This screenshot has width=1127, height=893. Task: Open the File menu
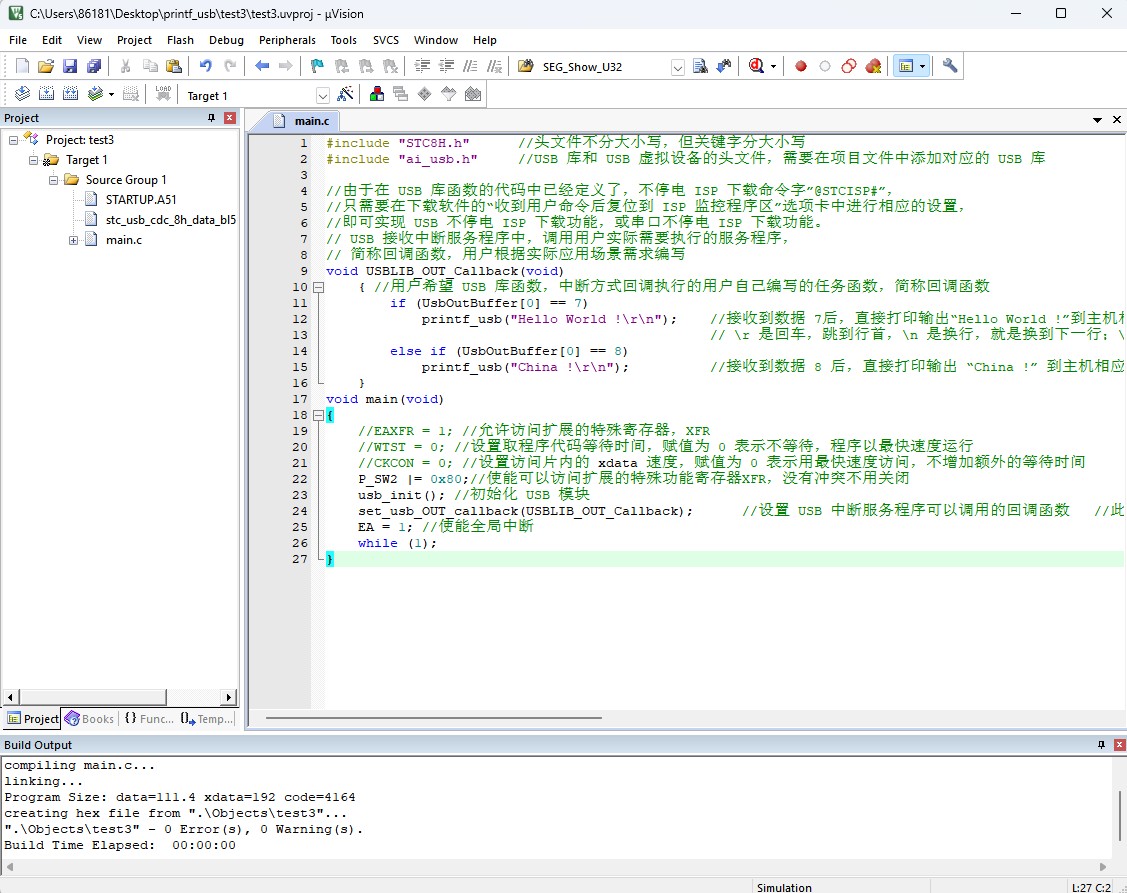pyautogui.click(x=18, y=40)
